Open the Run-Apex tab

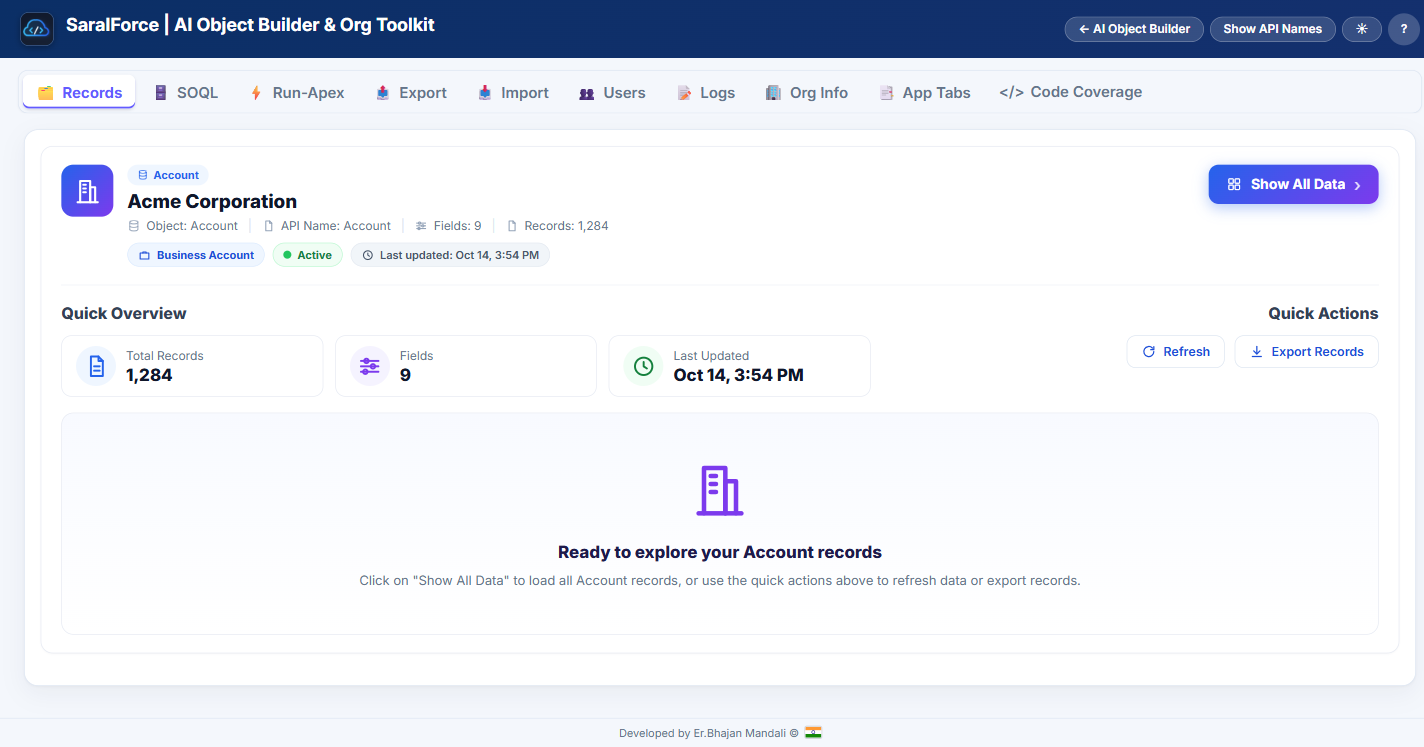point(296,92)
